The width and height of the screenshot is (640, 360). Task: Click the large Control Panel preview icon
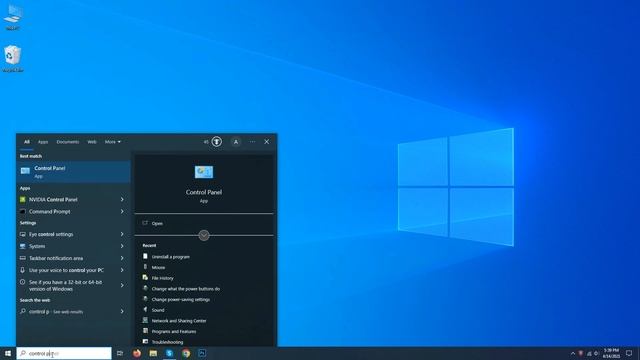click(x=204, y=172)
